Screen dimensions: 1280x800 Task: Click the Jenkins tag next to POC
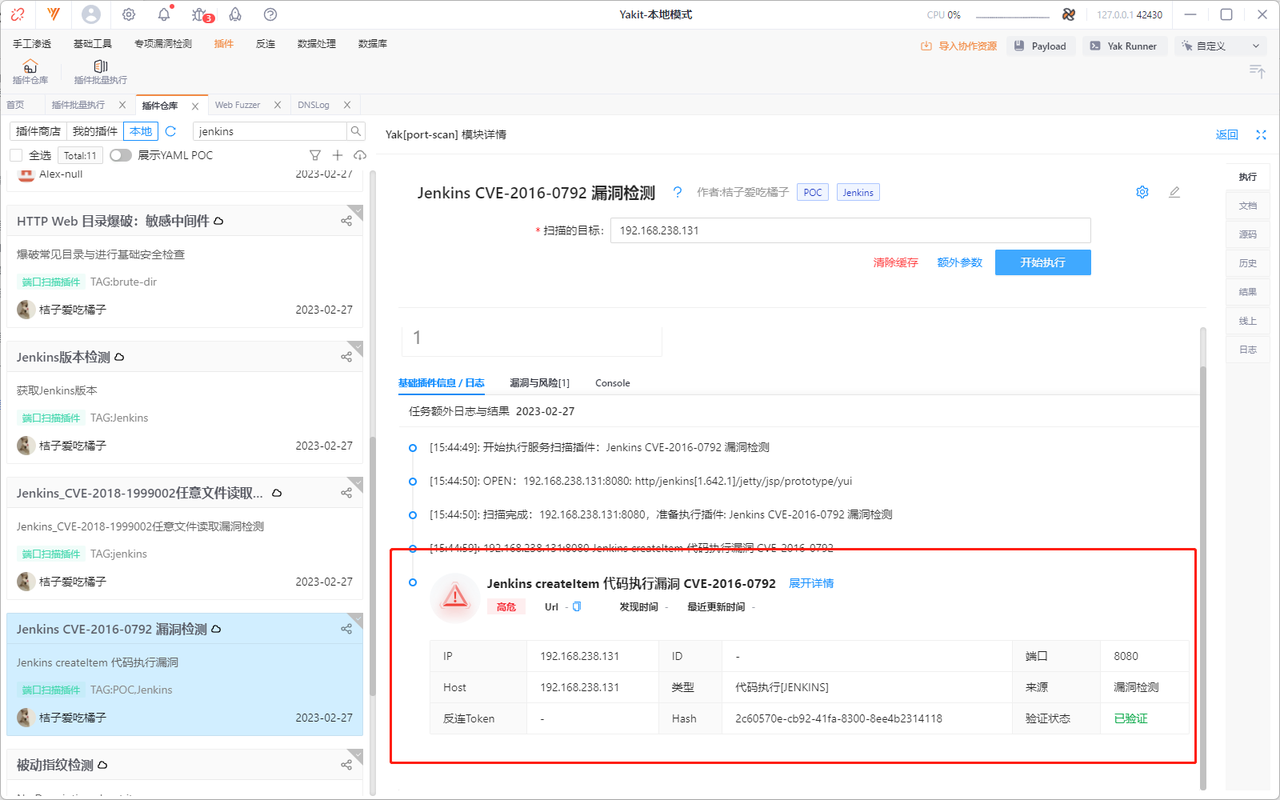858,192
